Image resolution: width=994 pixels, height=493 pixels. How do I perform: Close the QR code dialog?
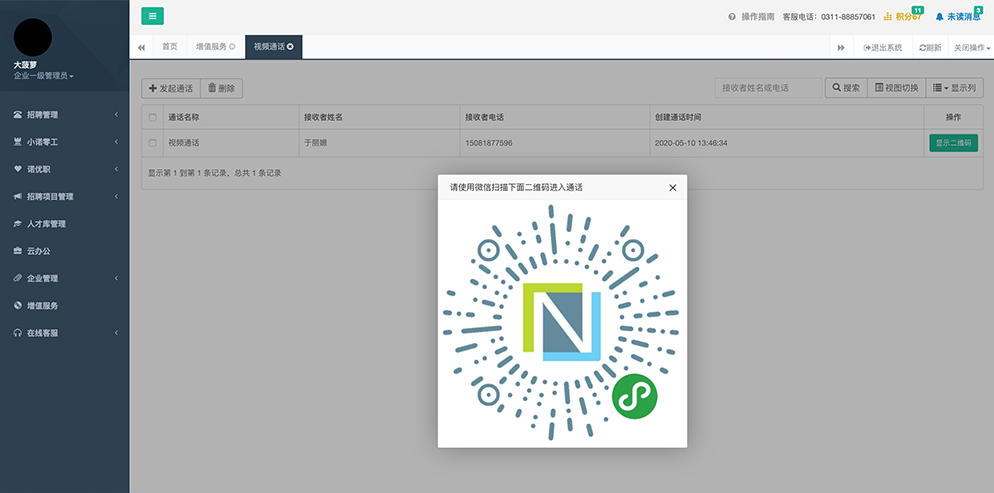(x=672, y=187)
